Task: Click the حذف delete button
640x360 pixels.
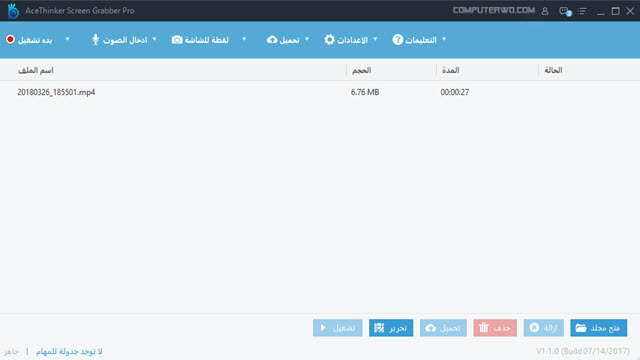Action: 495,328
